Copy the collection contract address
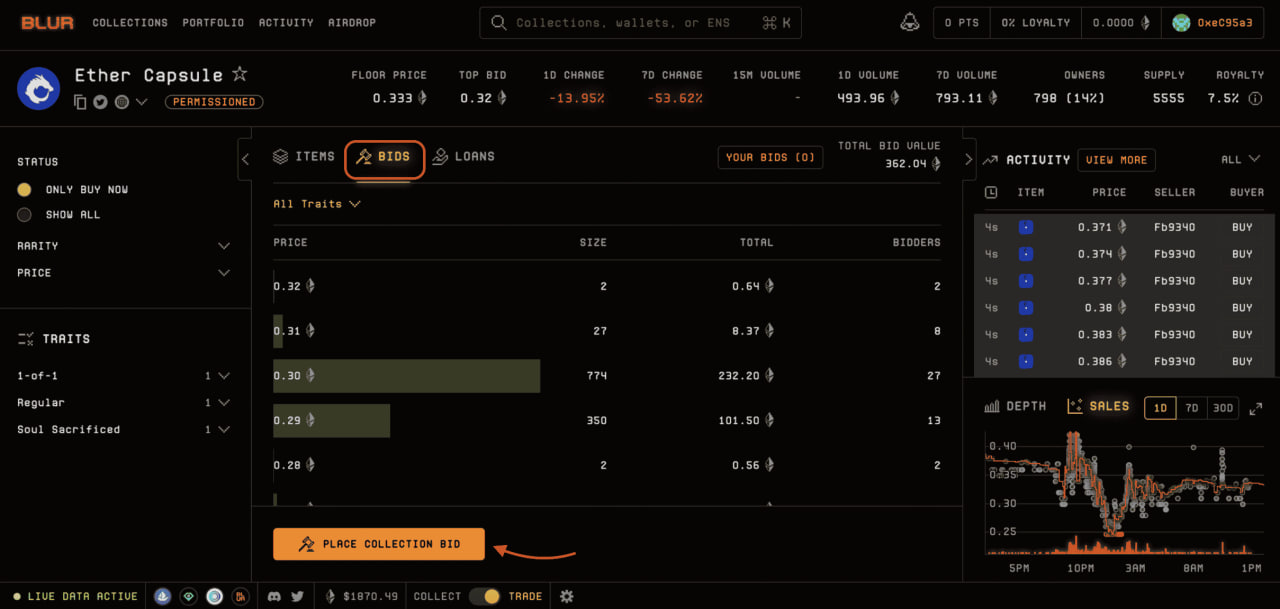Screen dimensions: 1280x609 (80, 102)
